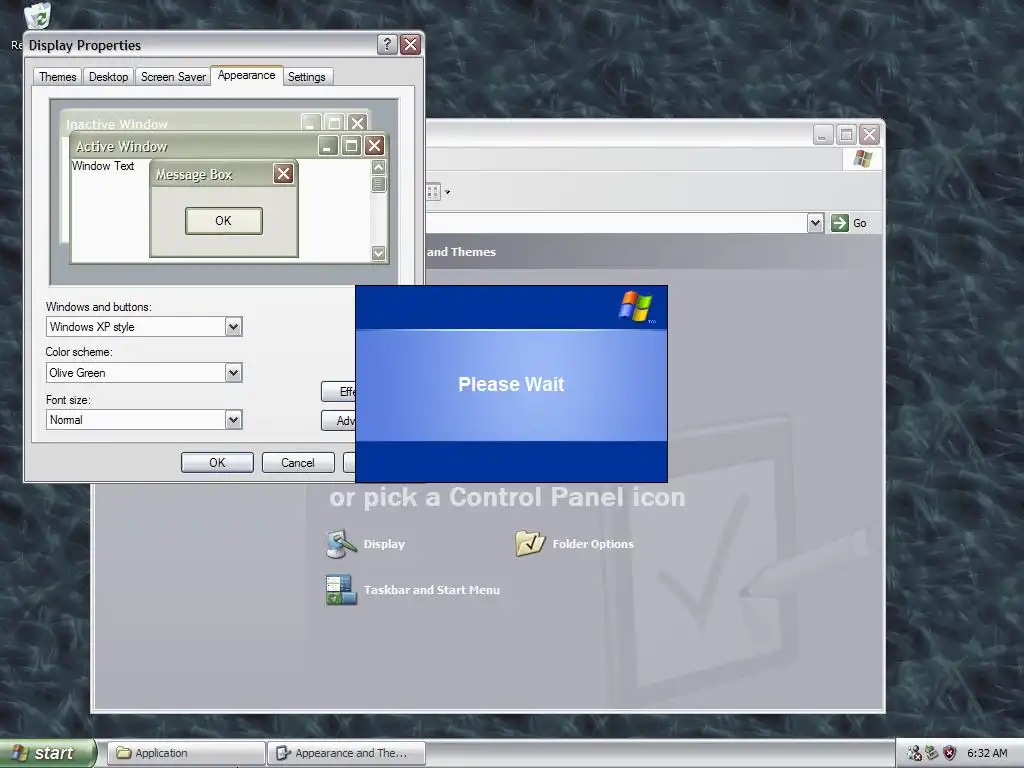This screenshot has height=768, width=1024.
Task: Click OK in the Message Box preview
Action: tap(223, 221)
